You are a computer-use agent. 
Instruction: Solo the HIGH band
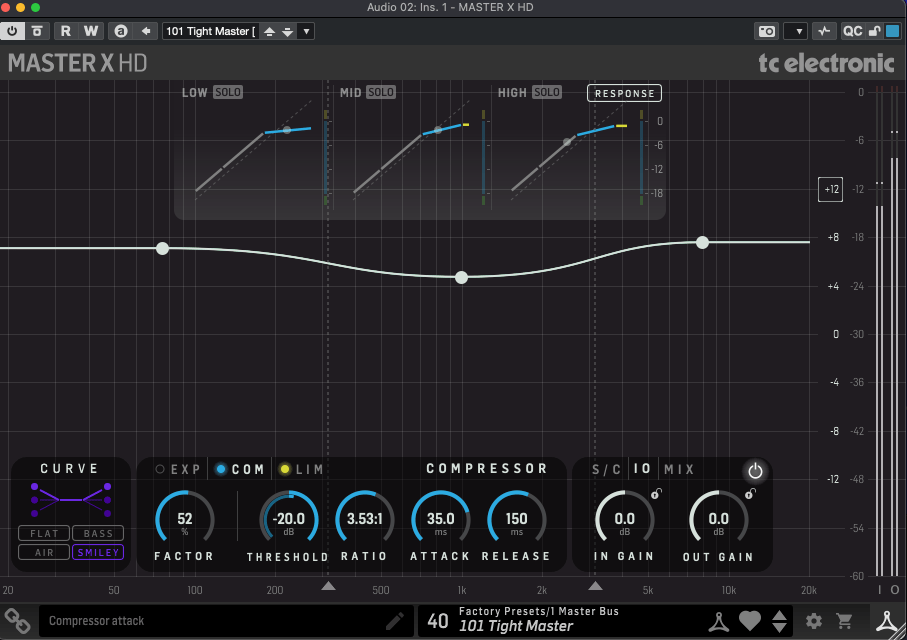pyautogui.click(x=546, y=92)
